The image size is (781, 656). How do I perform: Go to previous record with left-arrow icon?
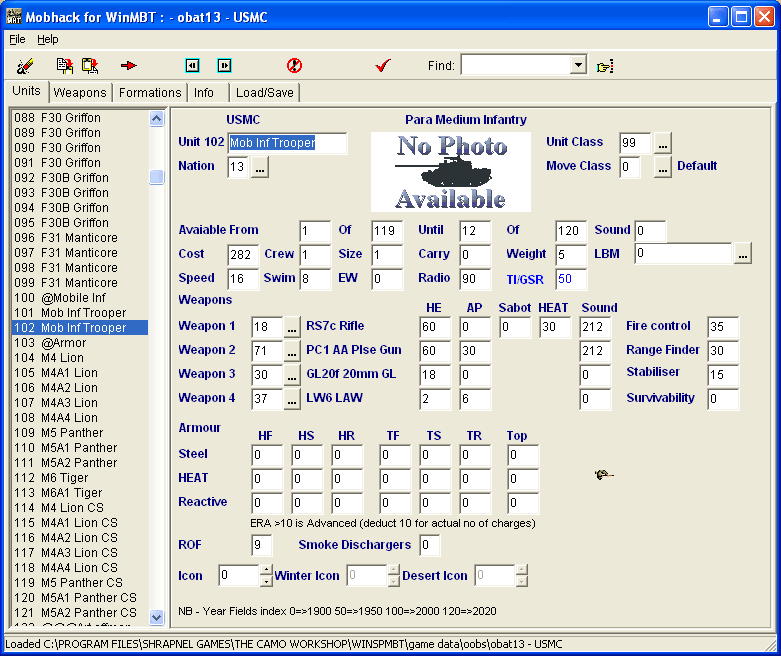[x=193, y=66]
